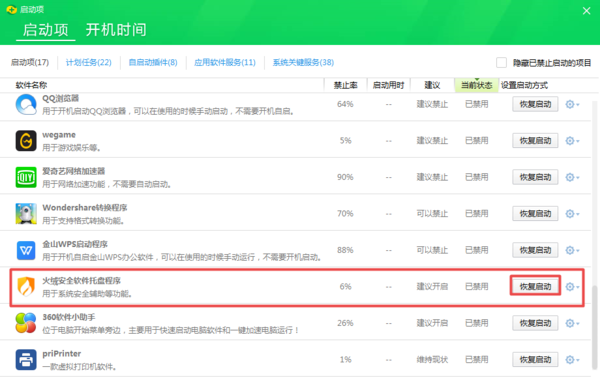
Task: Click the priPrinter printer icon
Action: click(x=26, y=360)
